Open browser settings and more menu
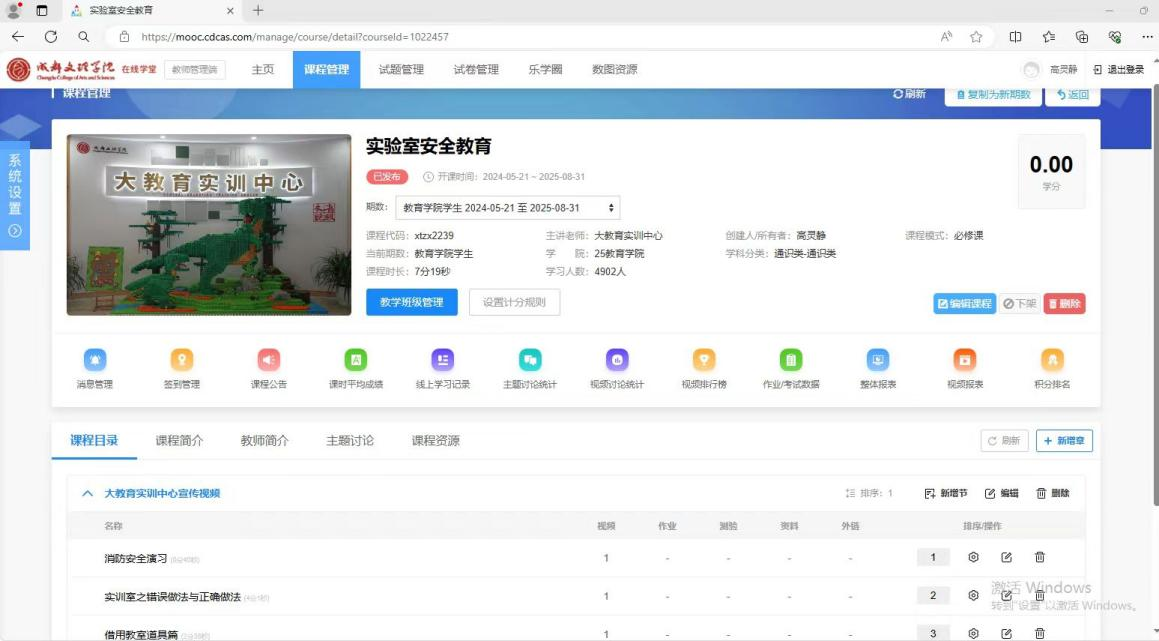 [x=1147, y=37]
